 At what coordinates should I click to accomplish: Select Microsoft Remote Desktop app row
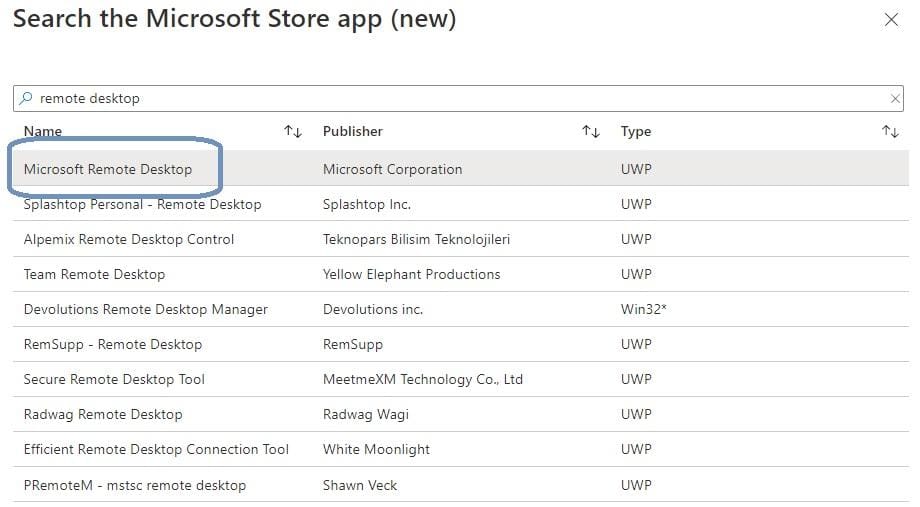coord(108,169)
